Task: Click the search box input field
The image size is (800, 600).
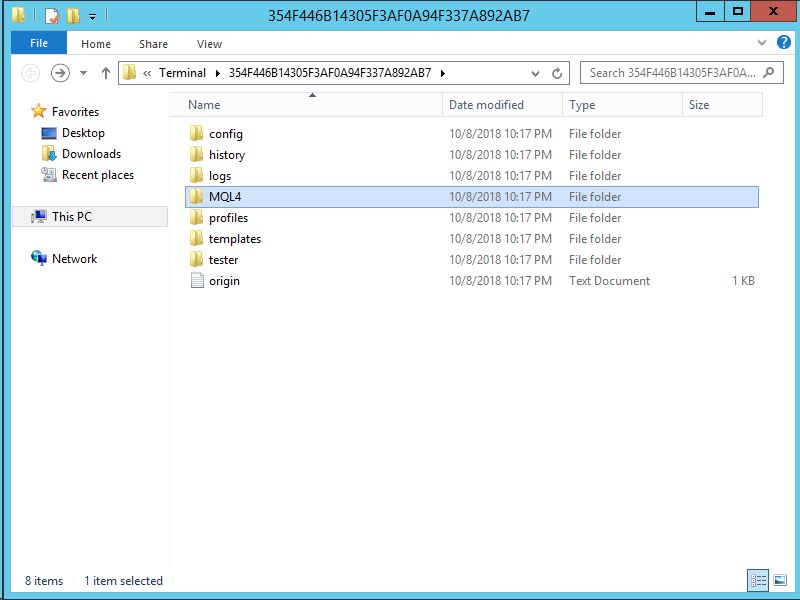Action: point(670,73)
